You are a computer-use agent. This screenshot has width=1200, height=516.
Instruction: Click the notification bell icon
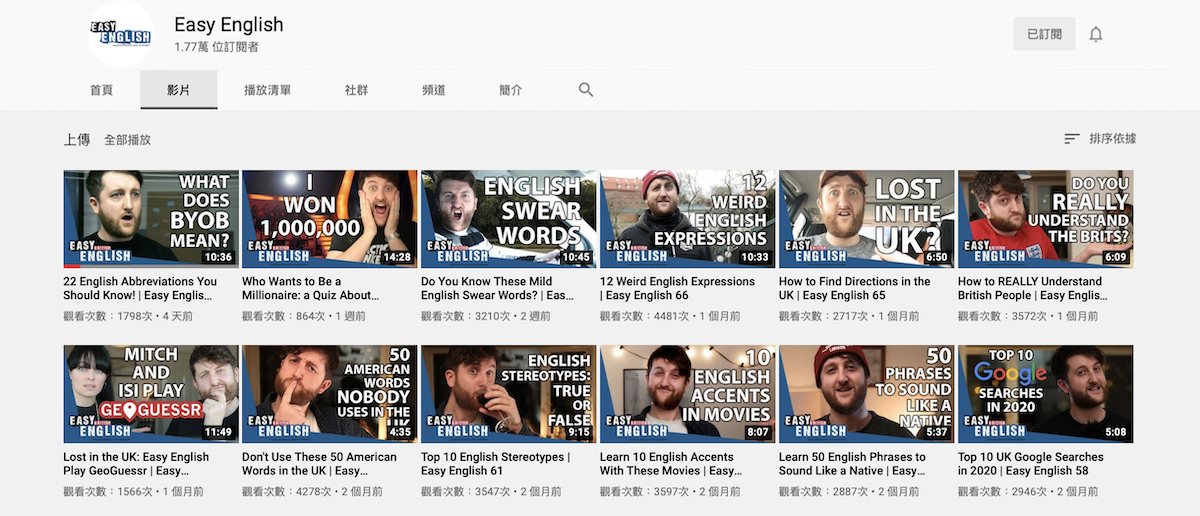1096,34
